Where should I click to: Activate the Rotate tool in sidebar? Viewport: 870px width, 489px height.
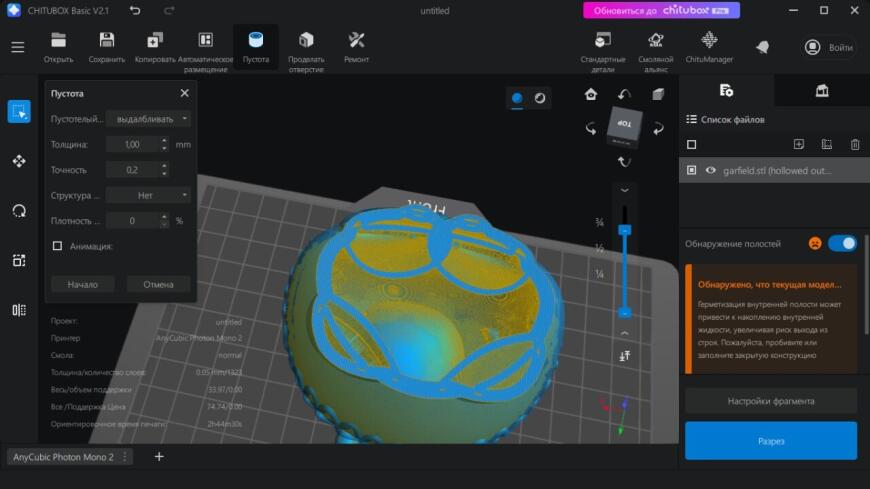(x=19, y=211)
